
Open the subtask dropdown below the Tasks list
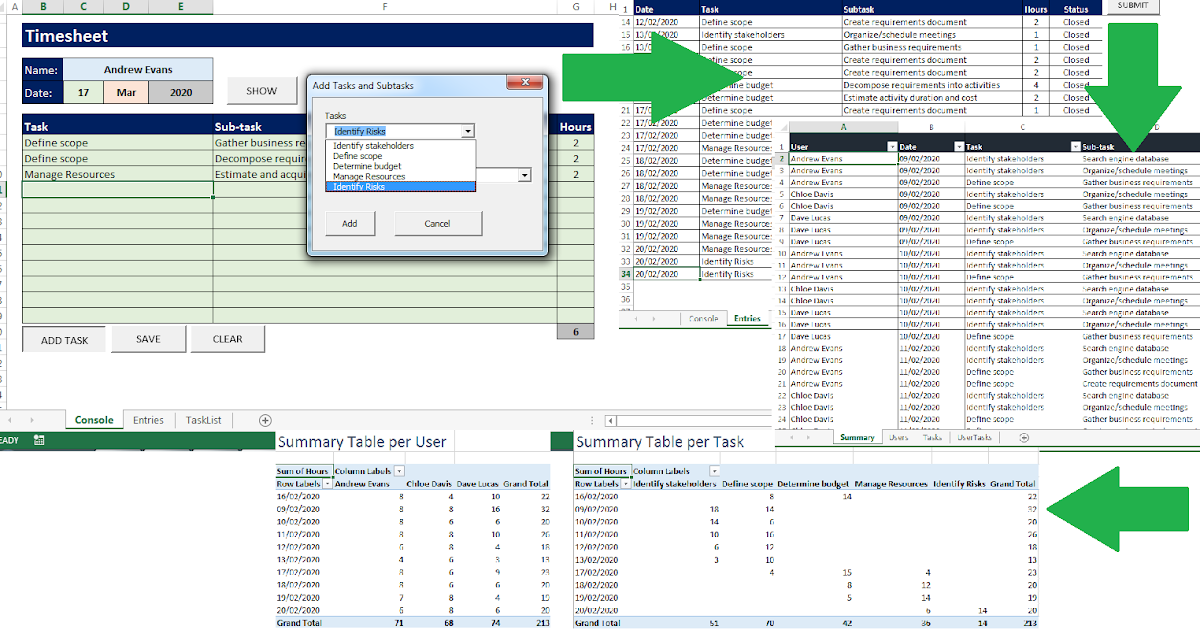[525, 175]
